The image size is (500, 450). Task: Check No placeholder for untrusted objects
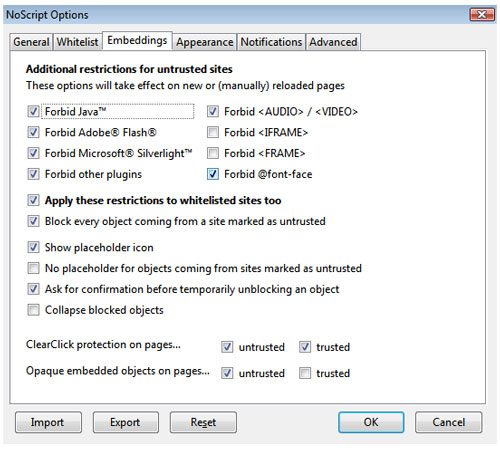(x=33, y=268)
